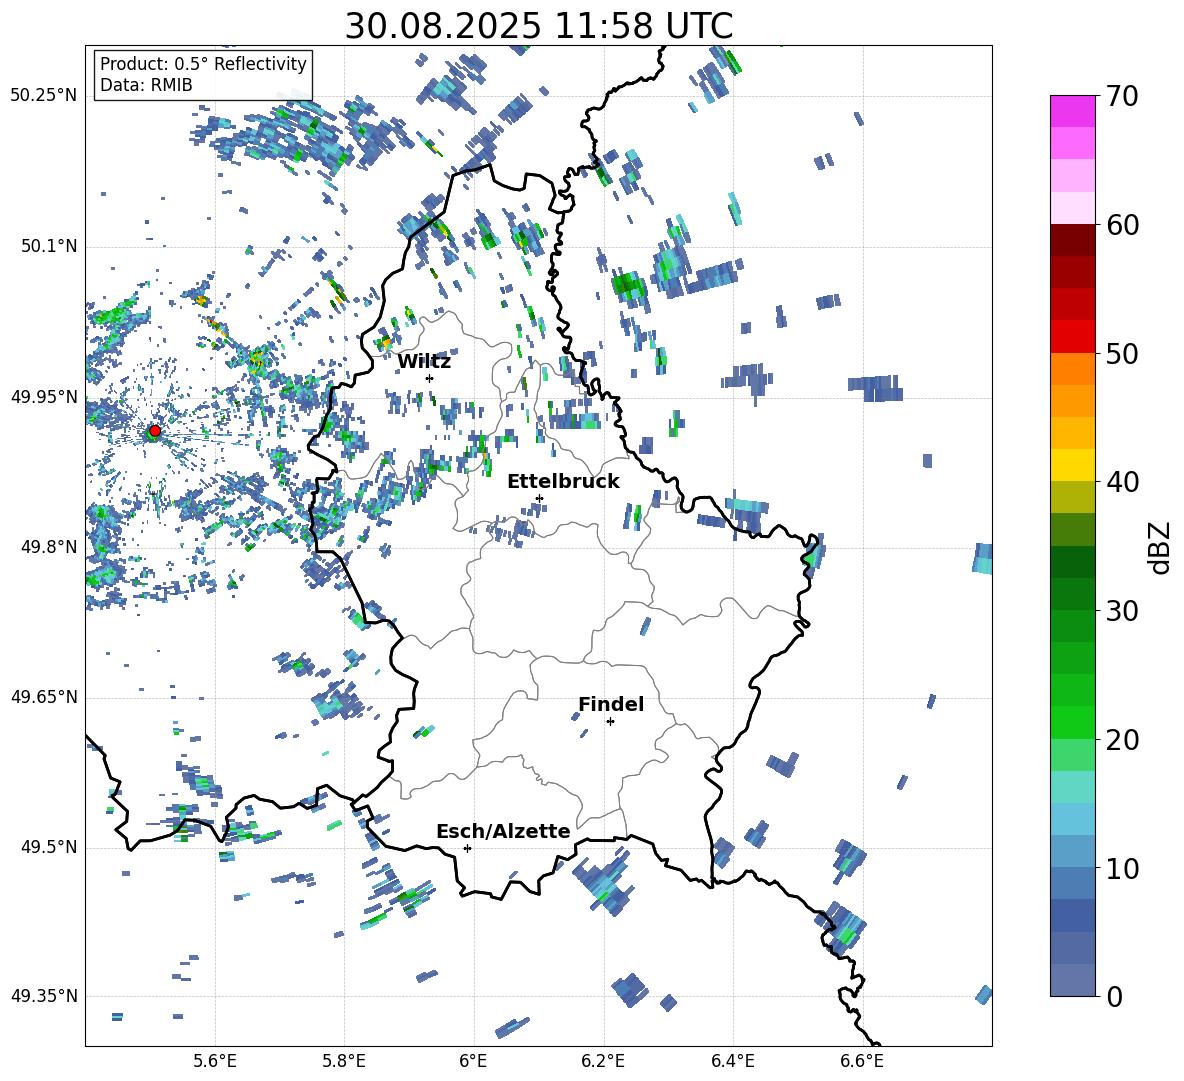Click the 6.6°E longitude label
Viewport: 1184px width, 1081px height.
point(862,1062)
